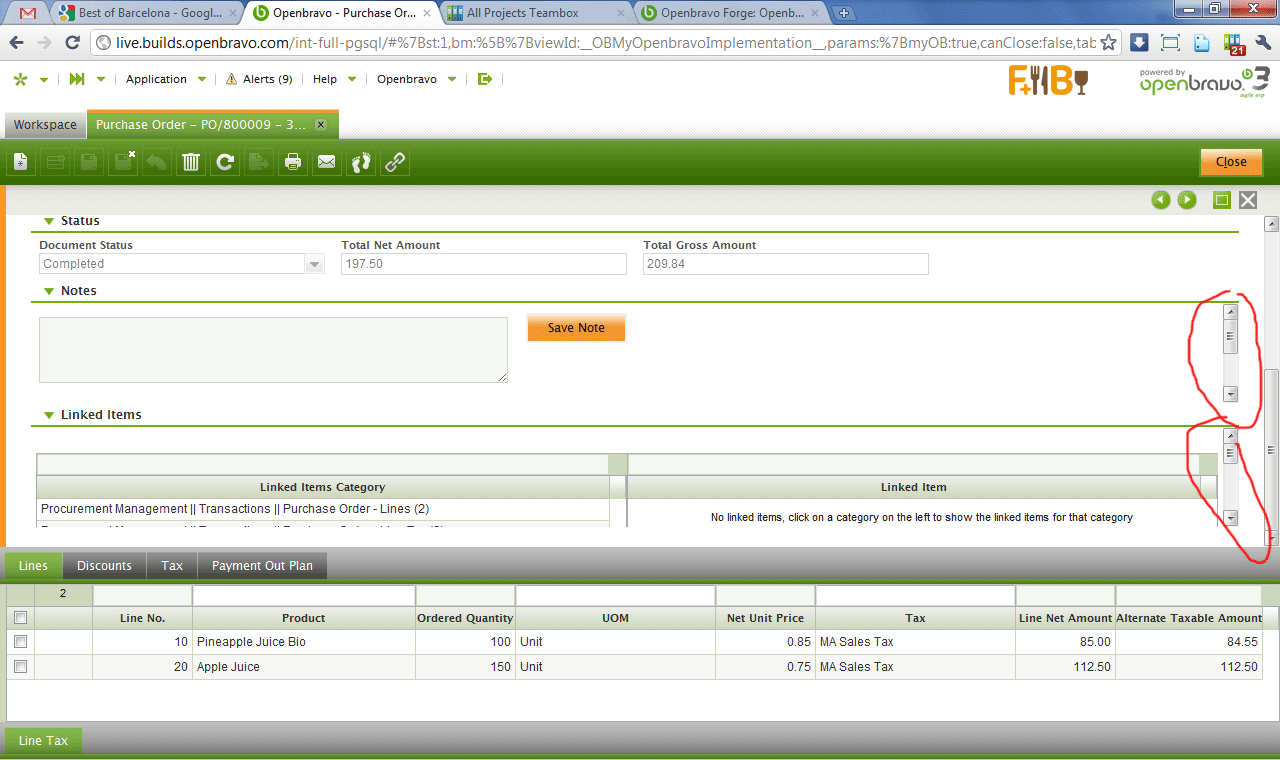Click the main form's vertical scrollbar thumb
Image resolution: width=1280 pixels, height=760 pixels.
tap(1271, 449)
